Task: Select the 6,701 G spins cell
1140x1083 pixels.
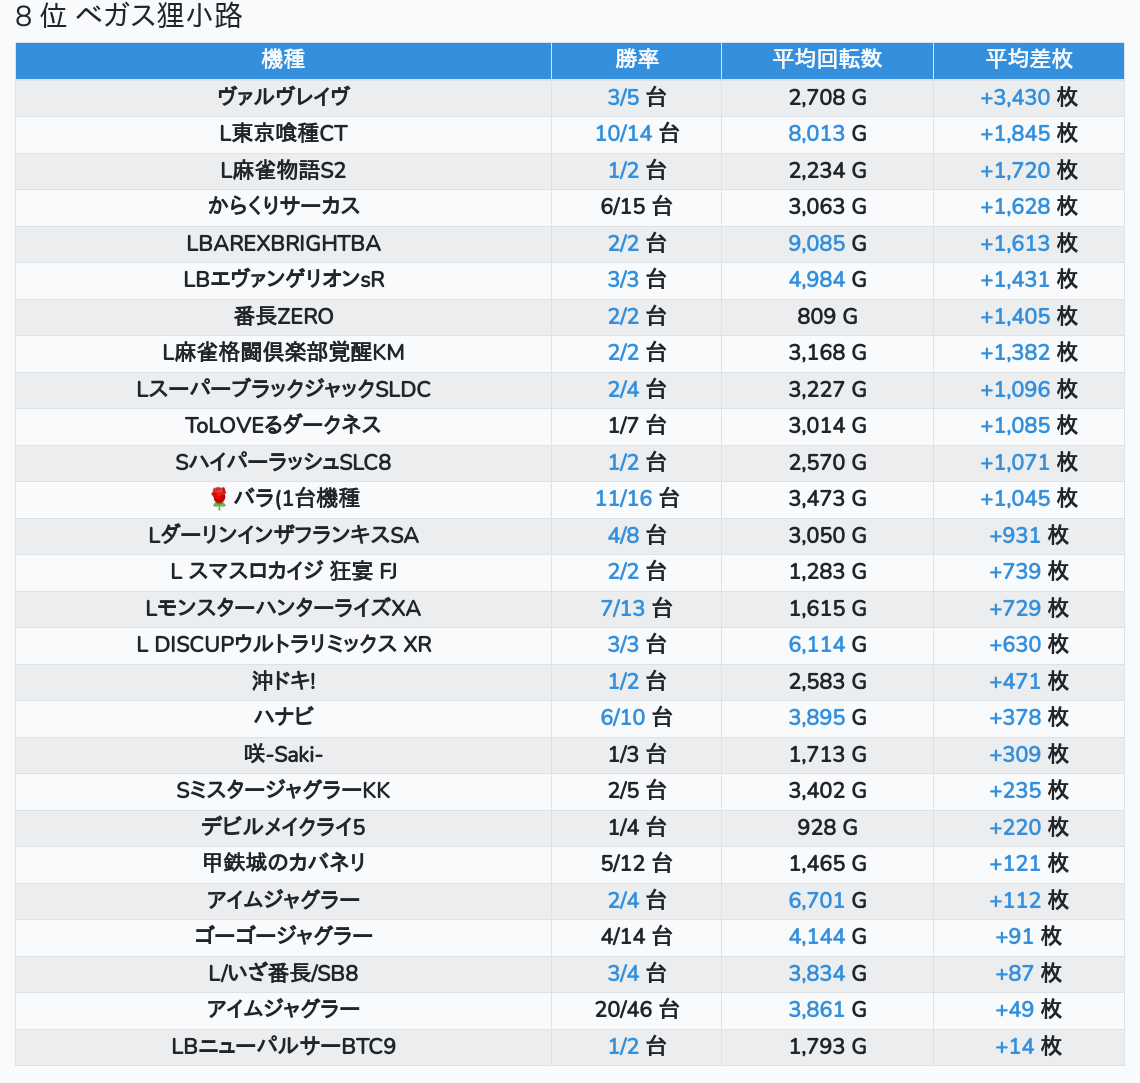Action: point(827,901)
